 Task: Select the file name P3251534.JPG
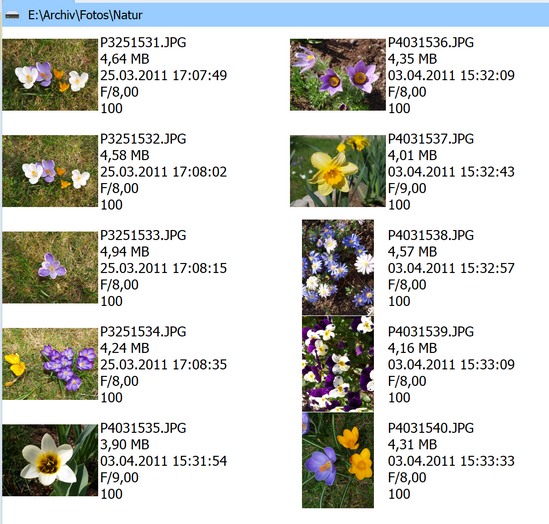tap(143, 331)
